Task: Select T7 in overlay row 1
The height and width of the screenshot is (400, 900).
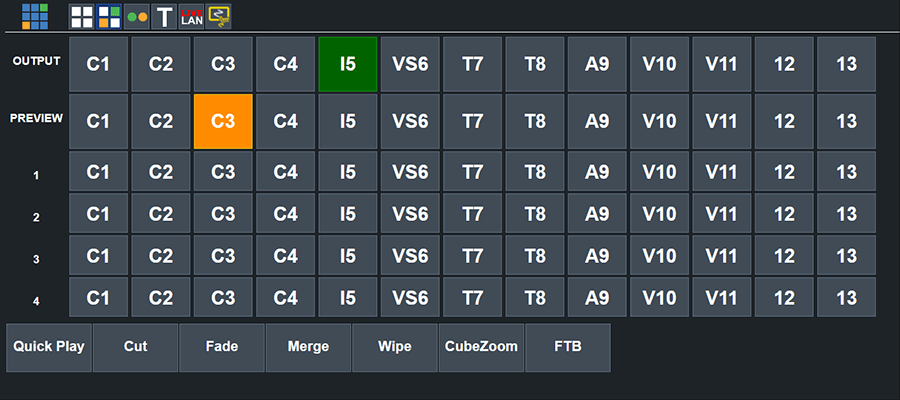Action: point(473,171)
